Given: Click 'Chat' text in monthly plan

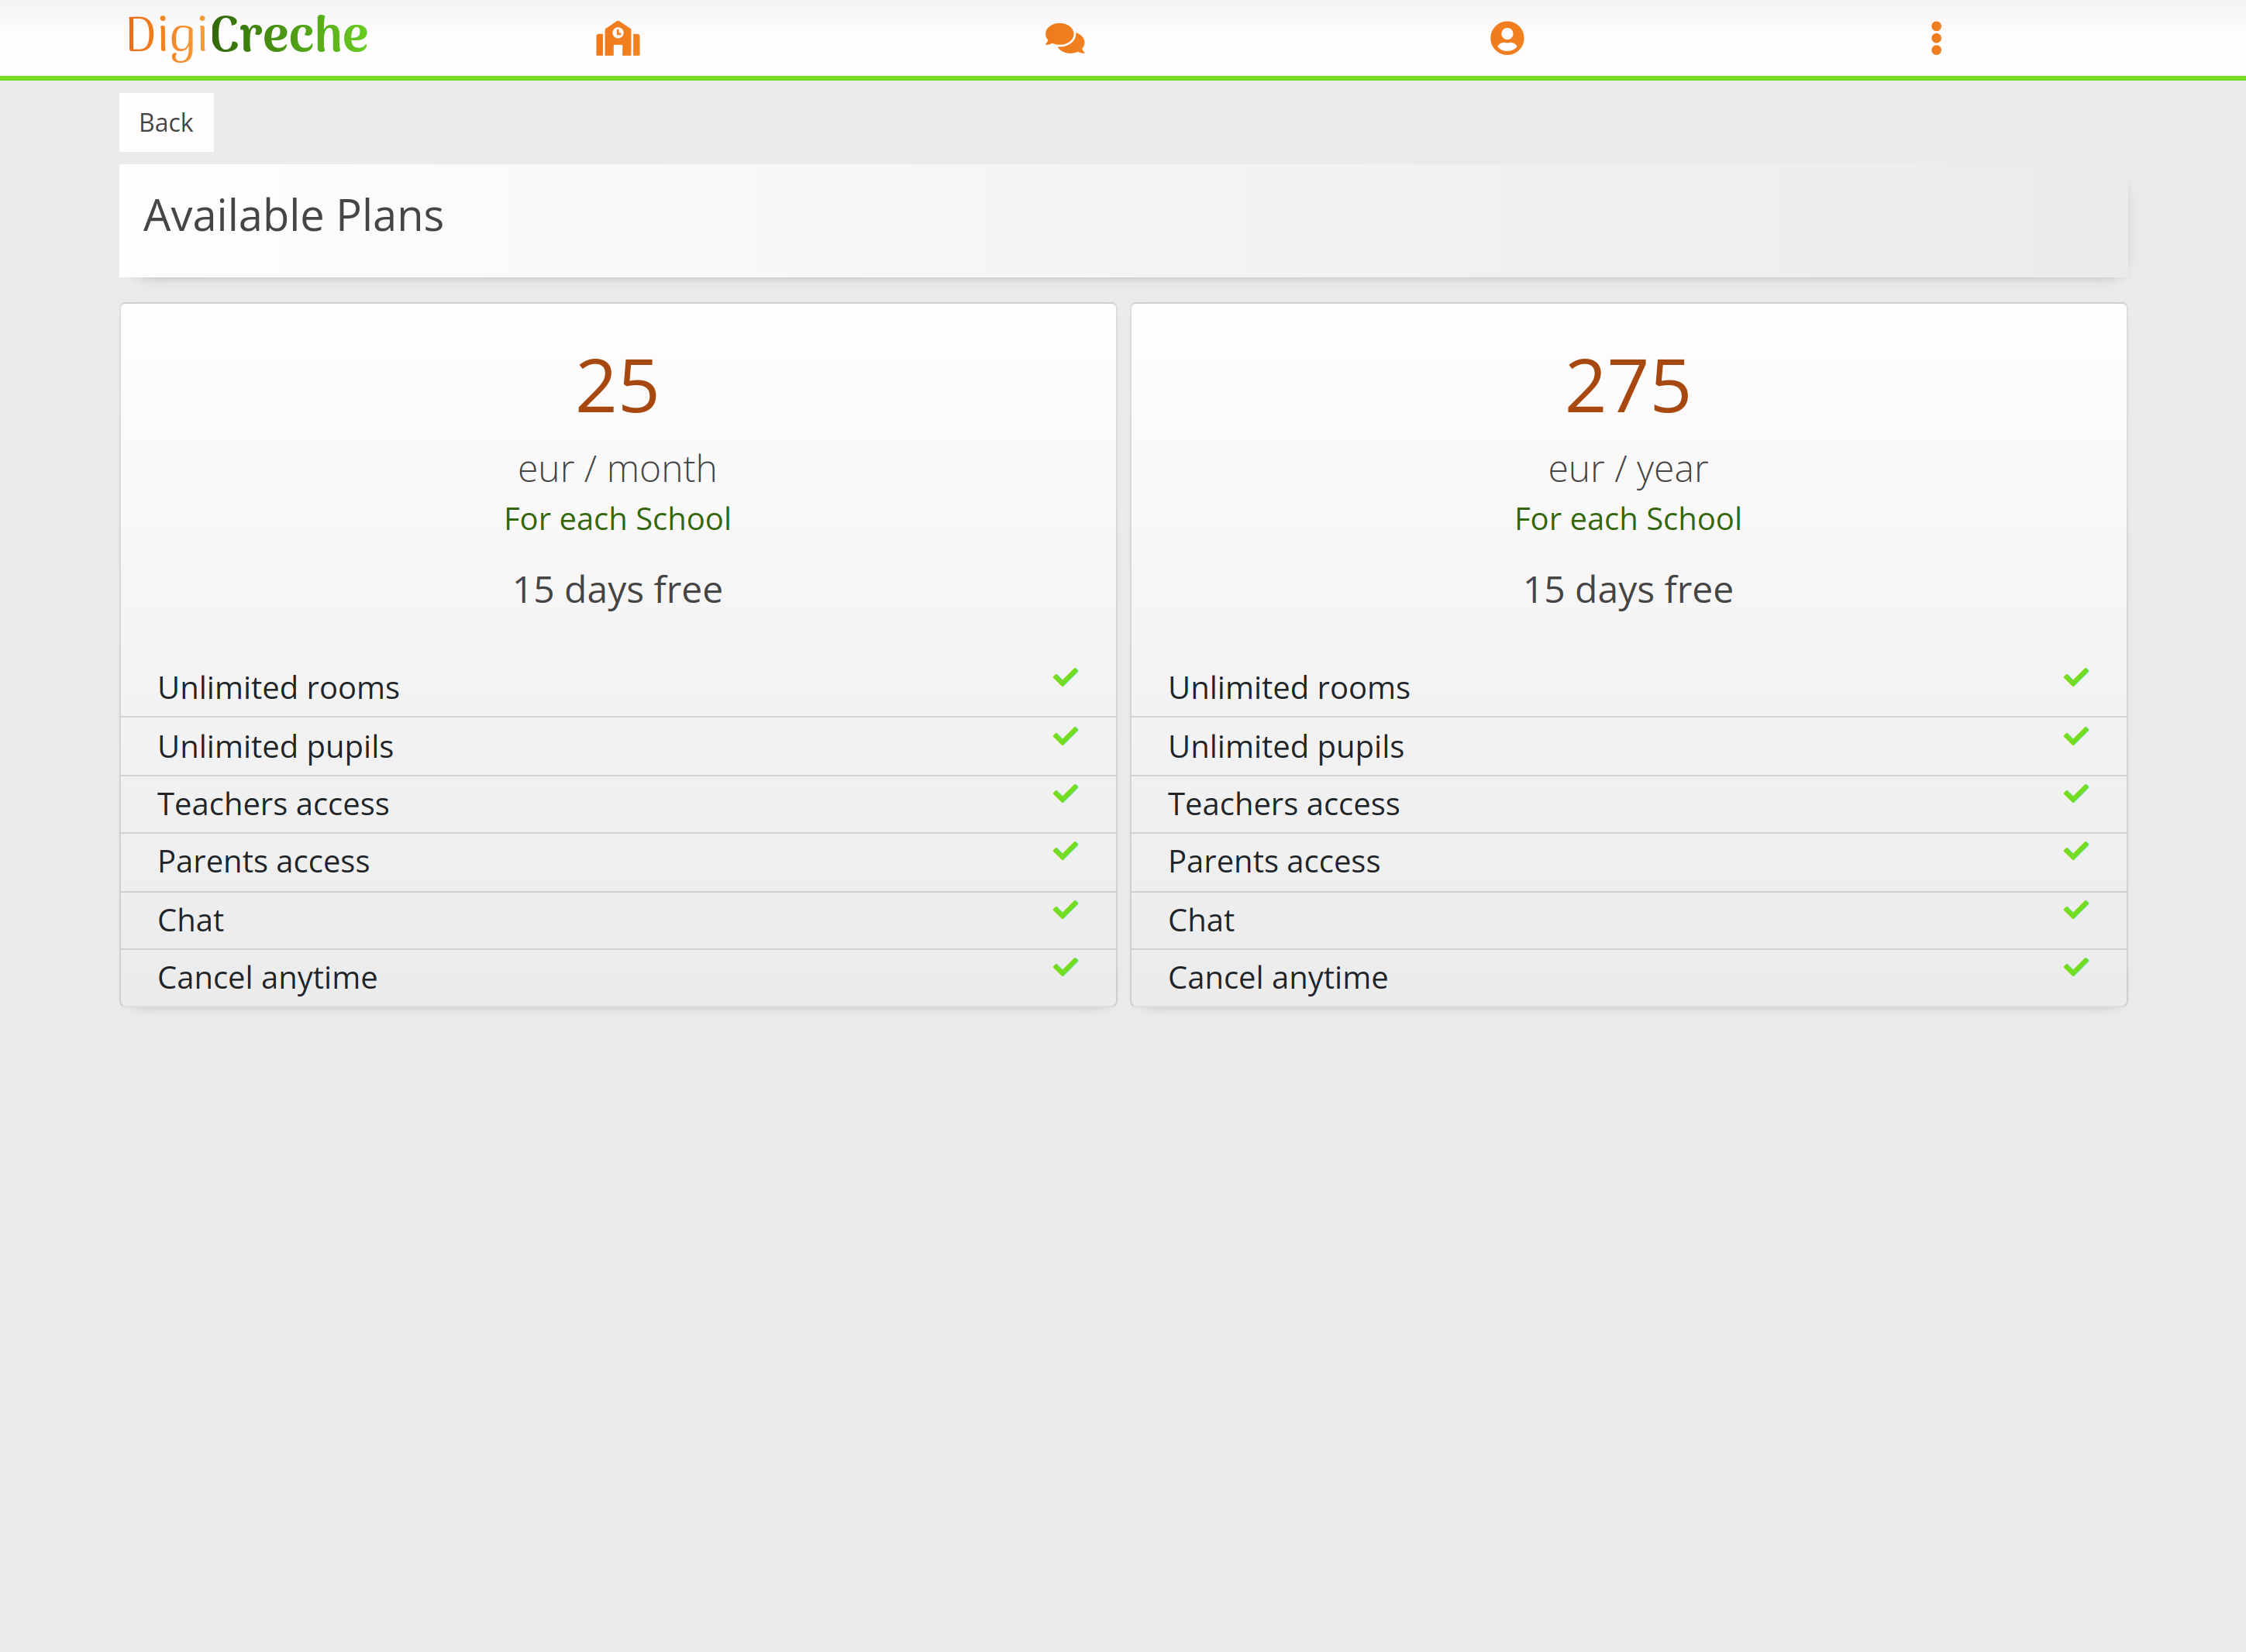Looking at the screenshot, I should coord(190,920).
